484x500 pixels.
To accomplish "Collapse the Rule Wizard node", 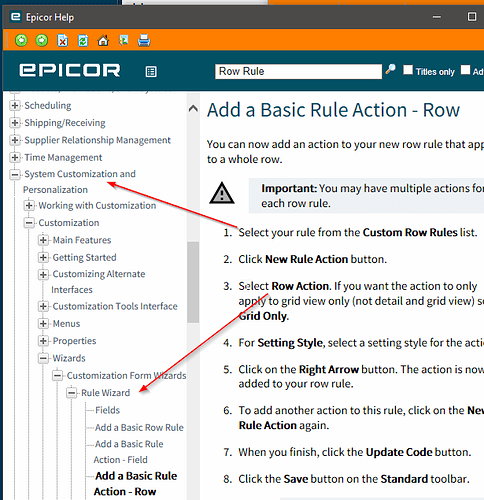I will pyautogui.click(x=71, y=393).
